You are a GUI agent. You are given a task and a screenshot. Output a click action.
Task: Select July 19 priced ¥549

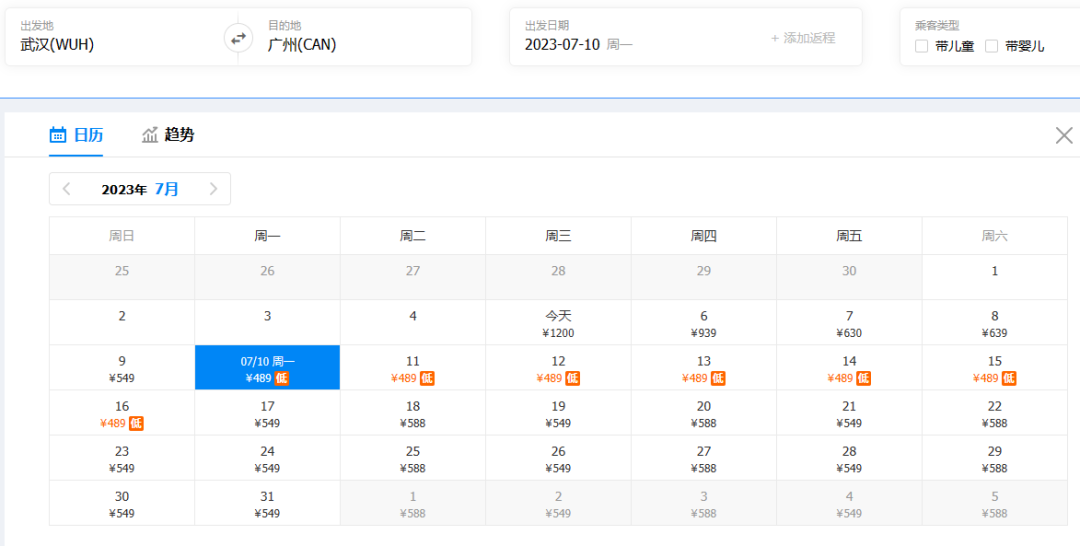point(559,413)
